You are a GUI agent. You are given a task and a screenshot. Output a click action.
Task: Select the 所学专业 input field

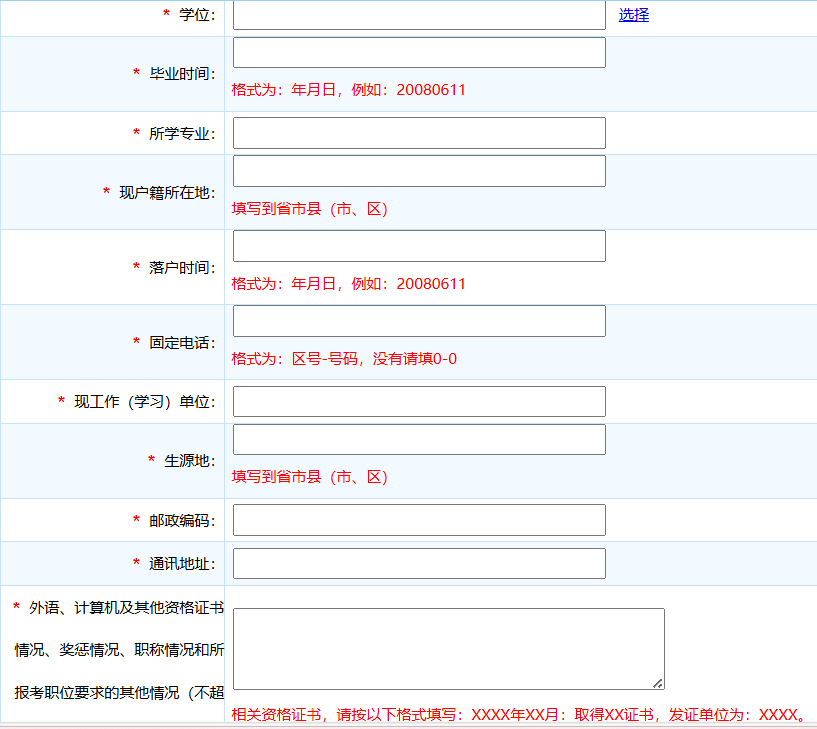pyautogui.click(x=419, y=133)
